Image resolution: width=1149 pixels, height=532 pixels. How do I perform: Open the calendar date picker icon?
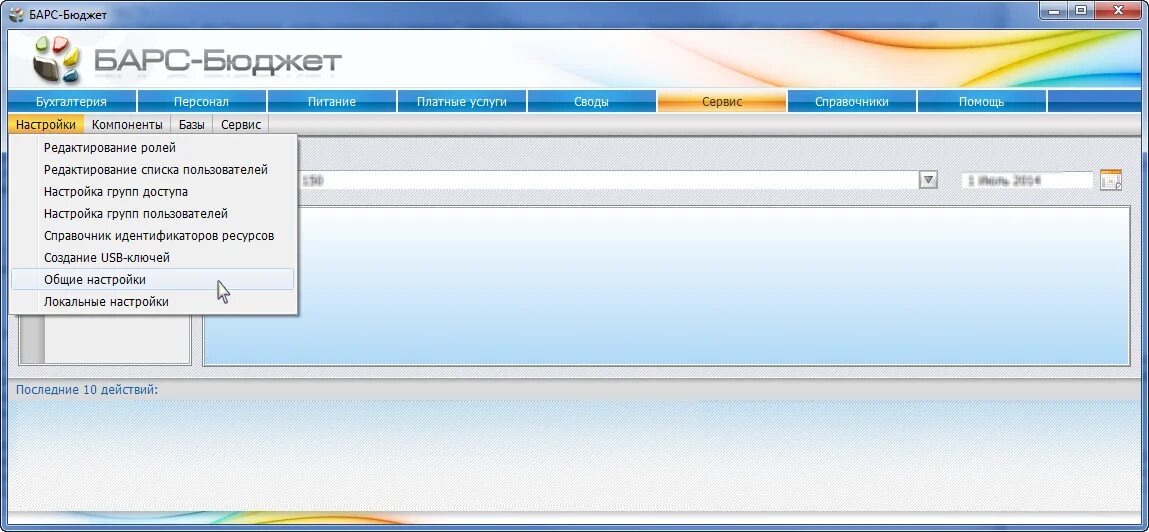(1111, 180)
